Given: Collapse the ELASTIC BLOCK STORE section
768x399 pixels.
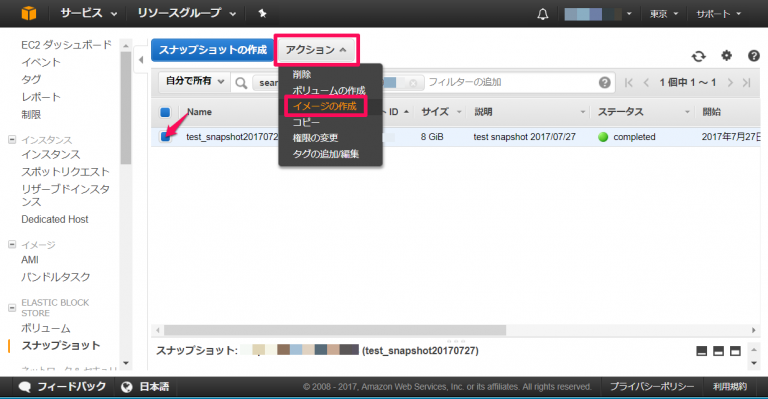Looking at the screenshot, I should point(12,308).
